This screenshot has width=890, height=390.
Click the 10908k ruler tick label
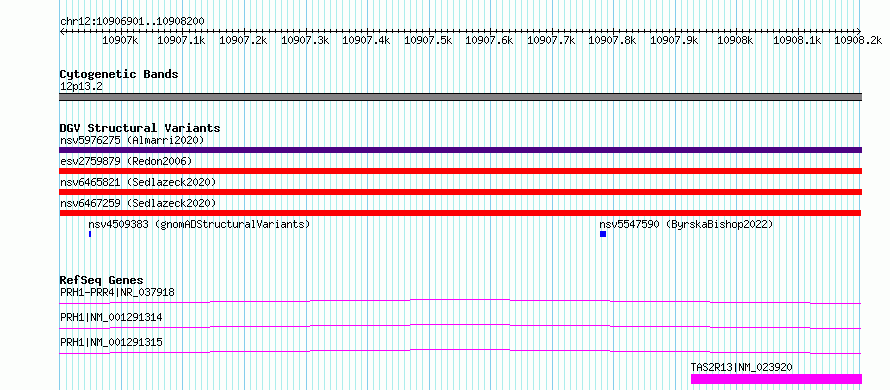736,40
